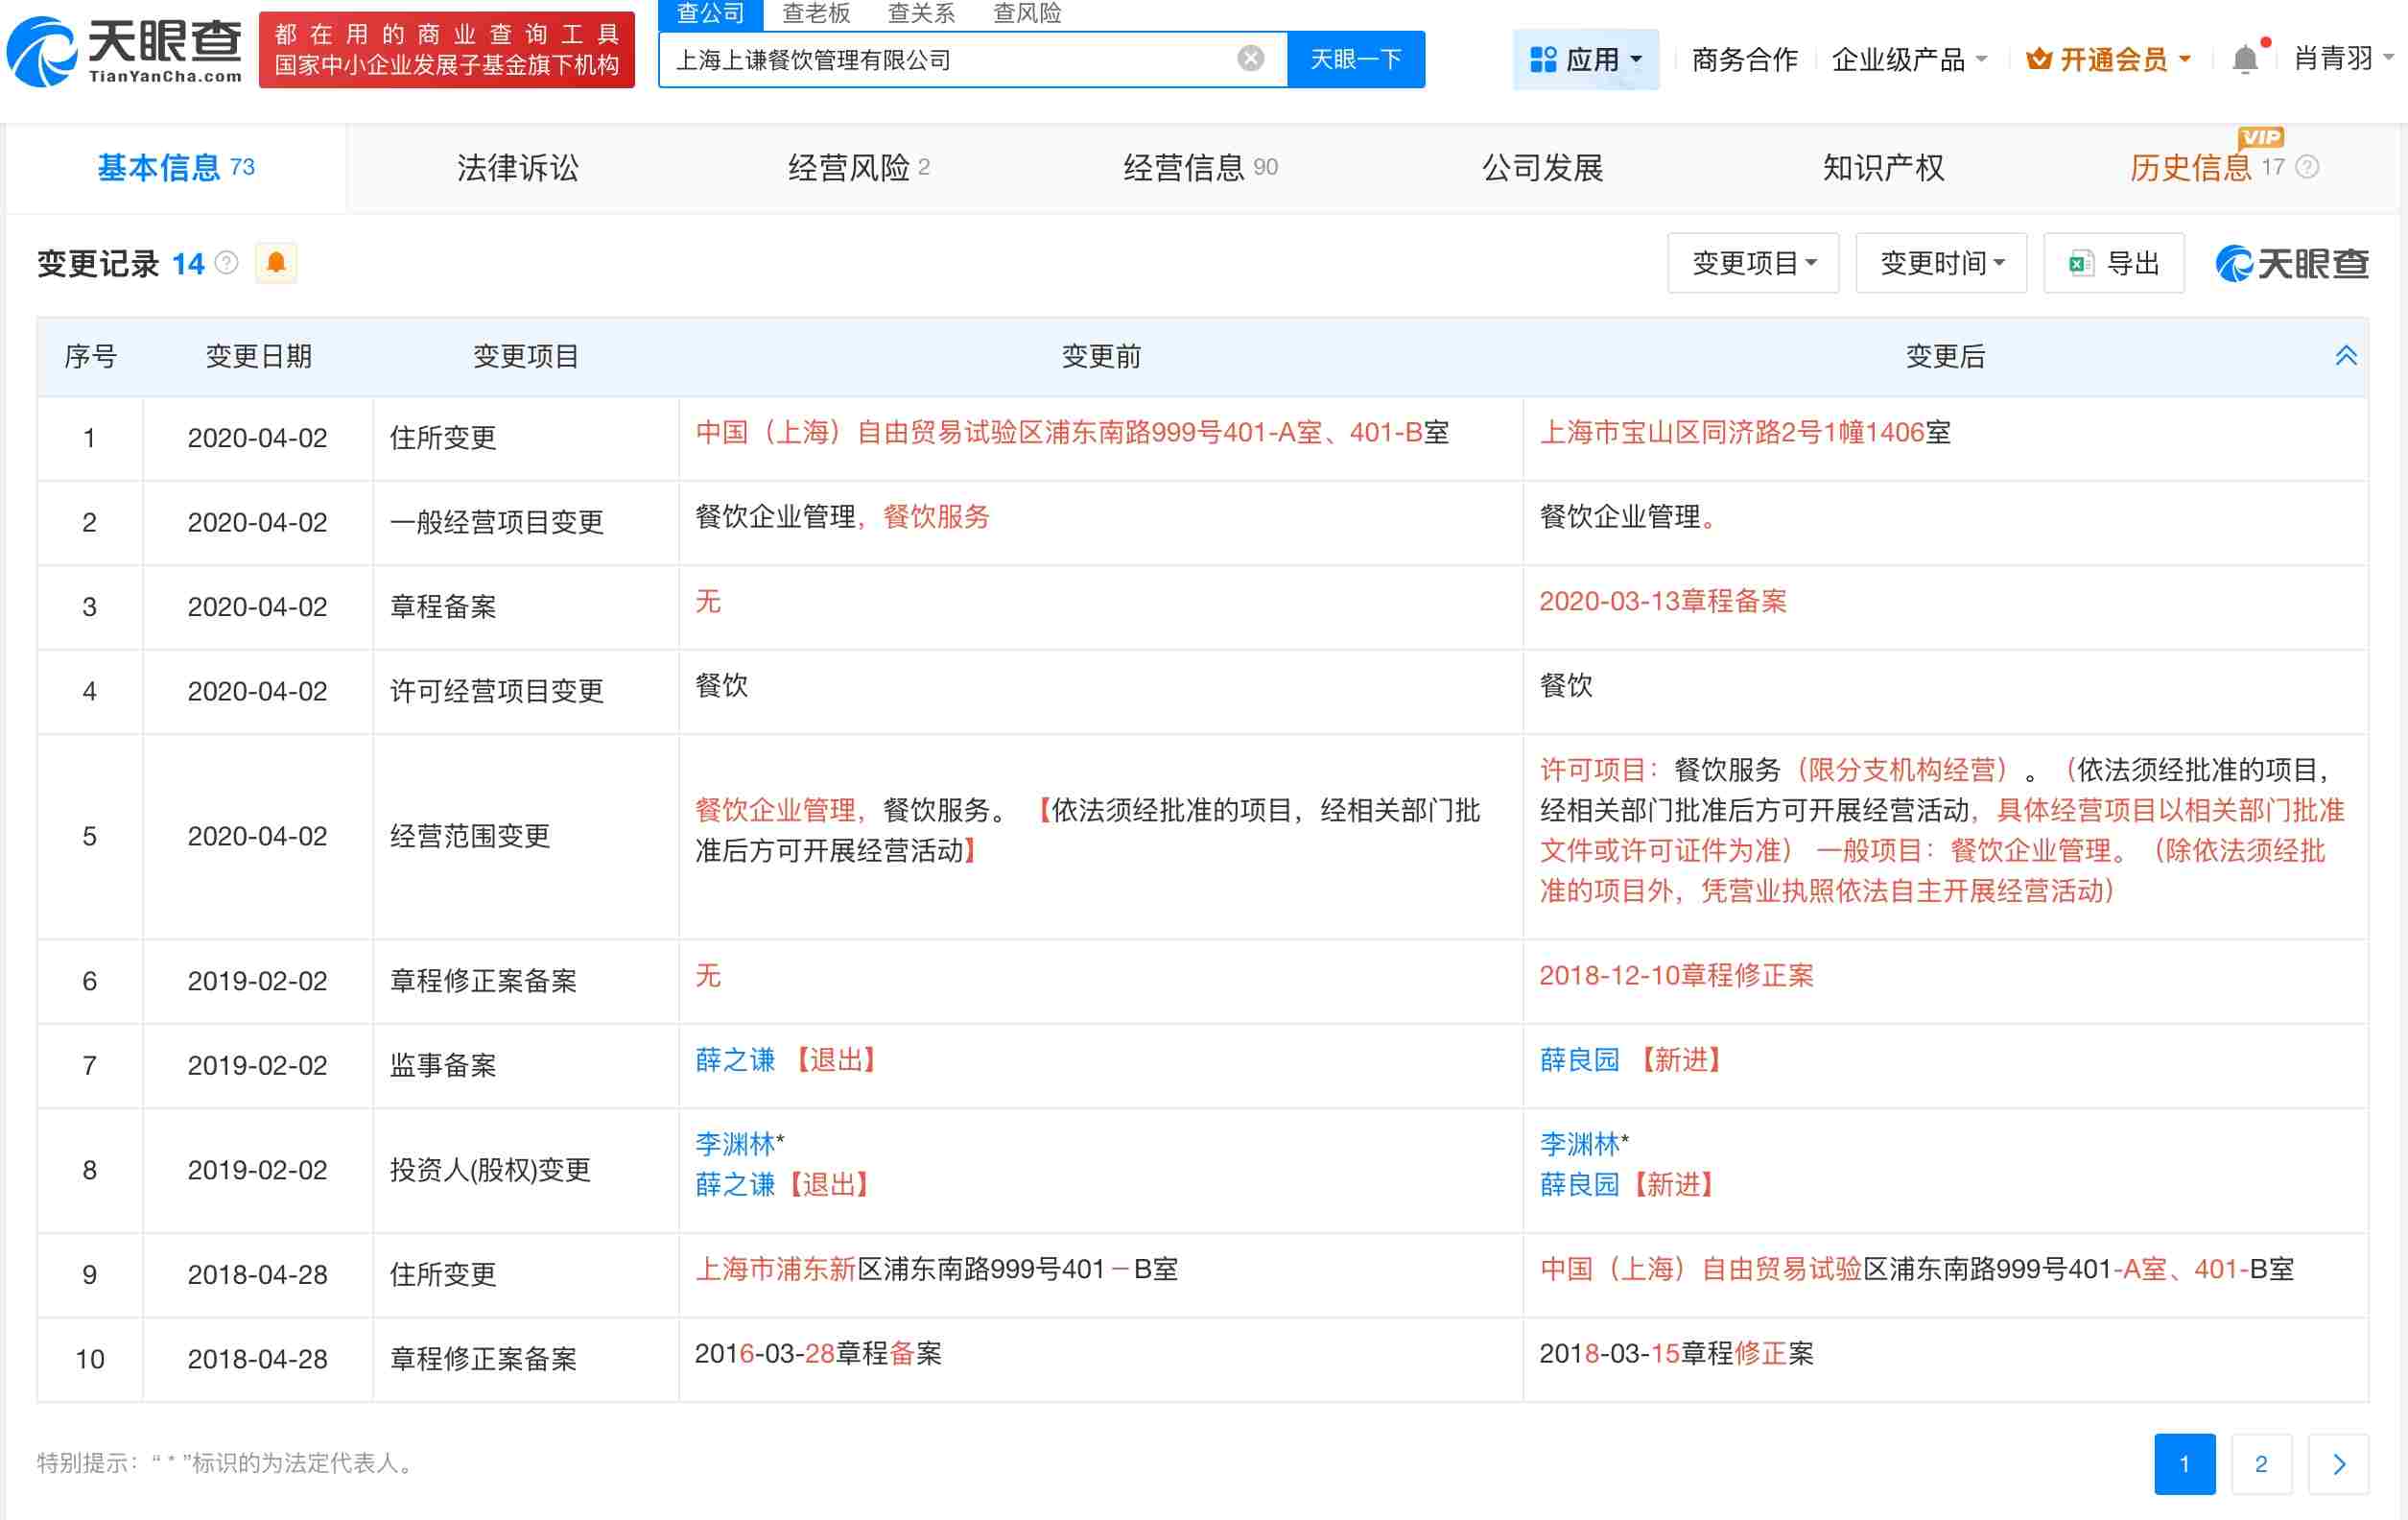
Task: Click the 天眼查 watermark logo in table header
Action: (2290, 263)
